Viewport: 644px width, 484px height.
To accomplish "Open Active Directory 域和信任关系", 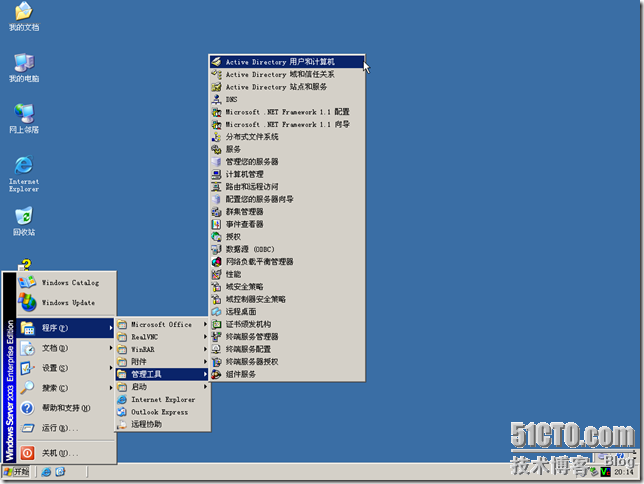I will point(287,74).
